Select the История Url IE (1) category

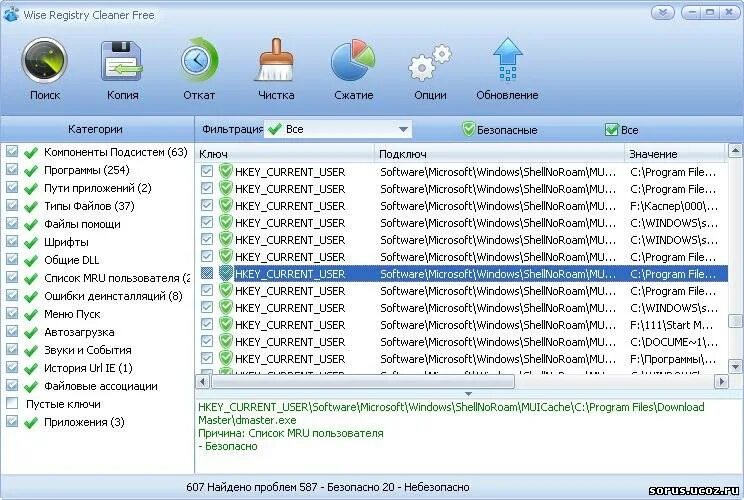click(x=88, y=368)
